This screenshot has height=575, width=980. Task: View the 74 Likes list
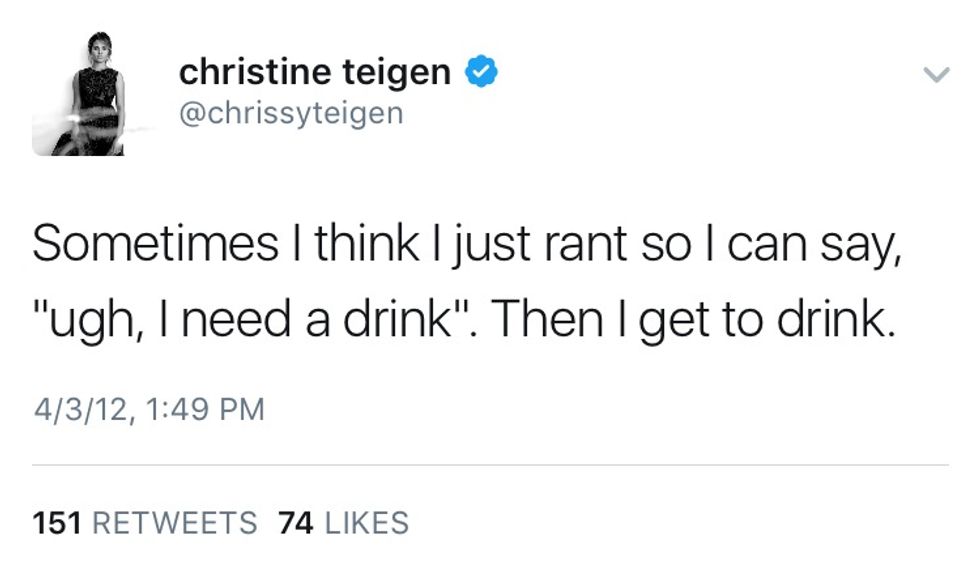[x=343, y=522]
